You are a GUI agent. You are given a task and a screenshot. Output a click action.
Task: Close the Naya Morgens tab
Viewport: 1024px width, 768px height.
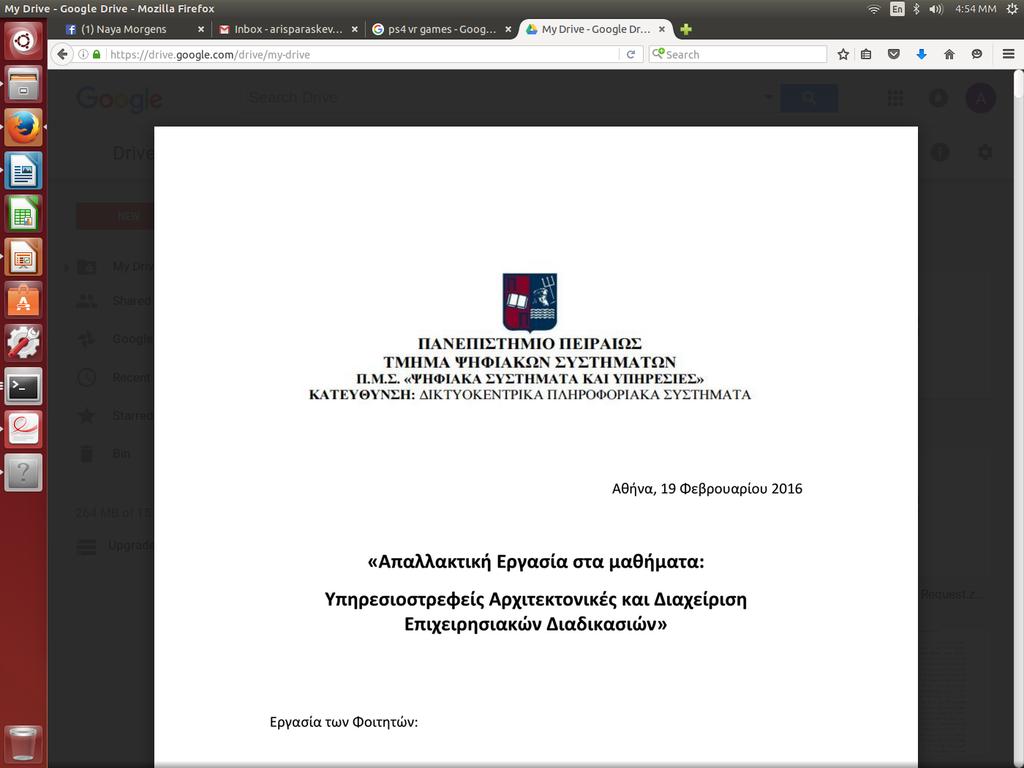[x=200, y=29]
